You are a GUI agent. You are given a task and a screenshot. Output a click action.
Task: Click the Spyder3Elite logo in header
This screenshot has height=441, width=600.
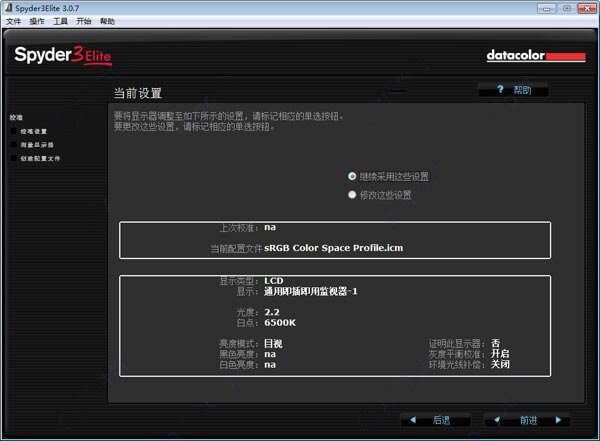click(63, 56)
